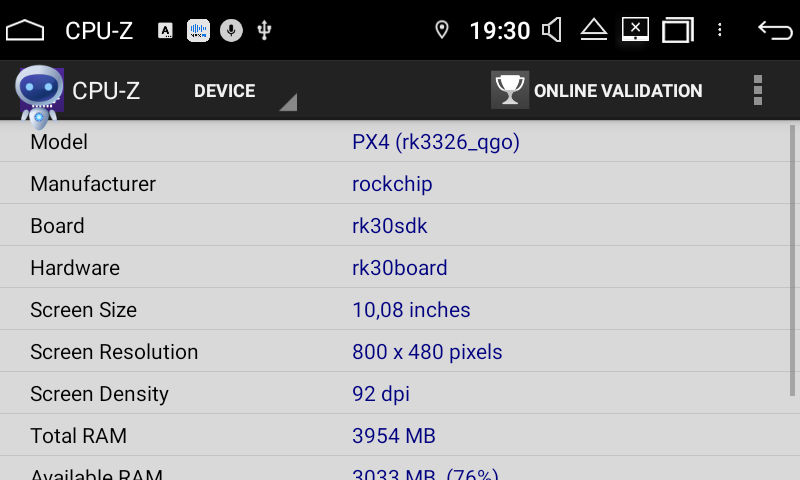Open the status bar three-dot menu
This screenshot has height=480, width=800.
coord(719,30)
